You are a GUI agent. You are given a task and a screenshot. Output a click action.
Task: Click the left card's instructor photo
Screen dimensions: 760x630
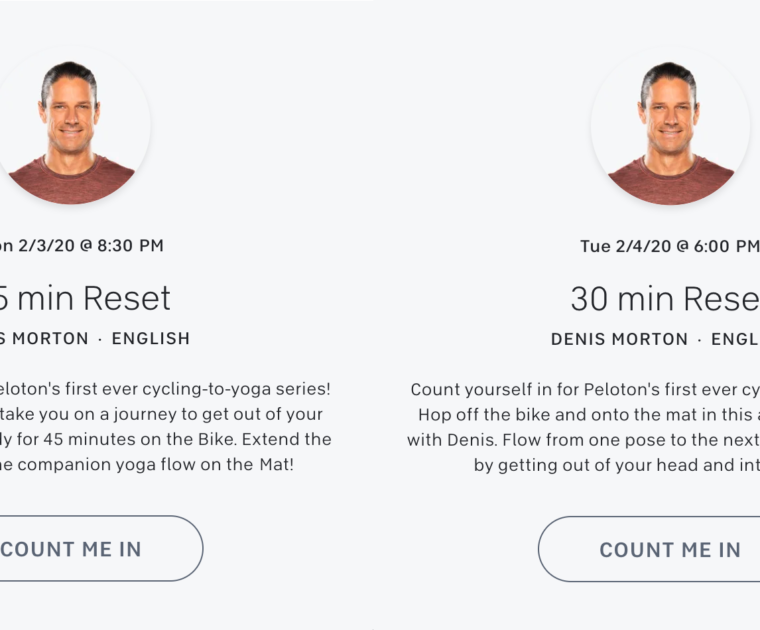tap(72, 127)
